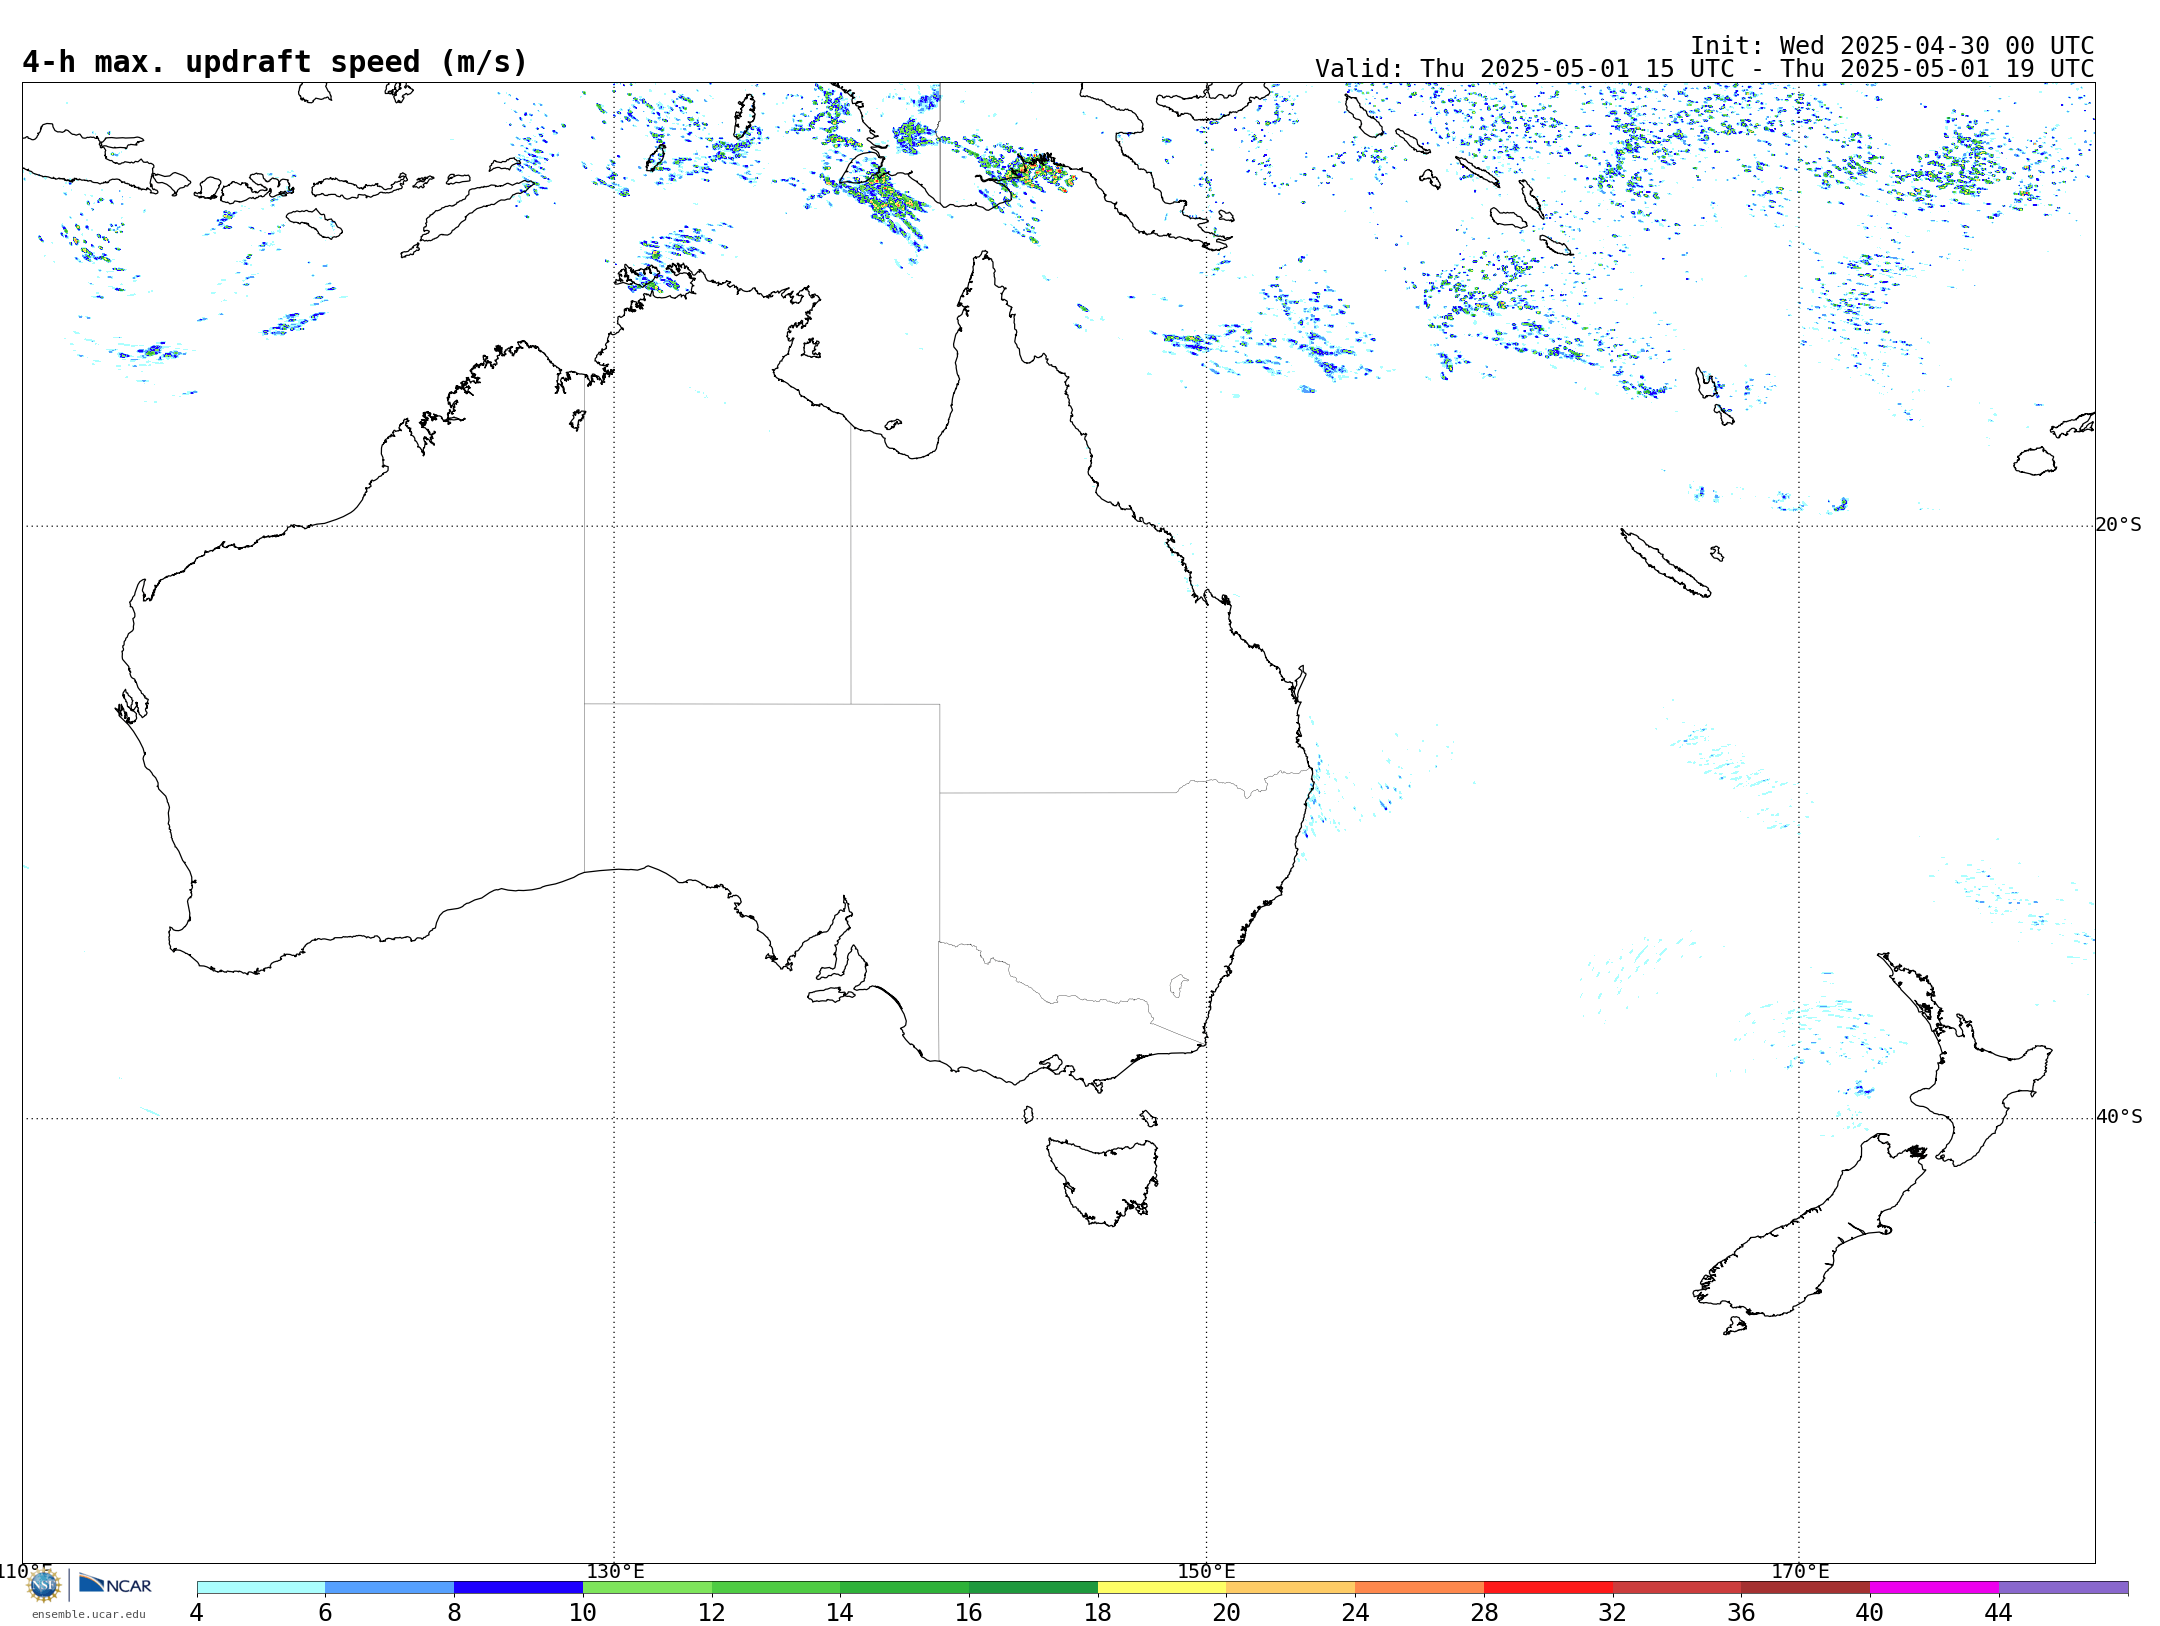Pick the green 12–14 colorbar swatch

coord(776,1587)
